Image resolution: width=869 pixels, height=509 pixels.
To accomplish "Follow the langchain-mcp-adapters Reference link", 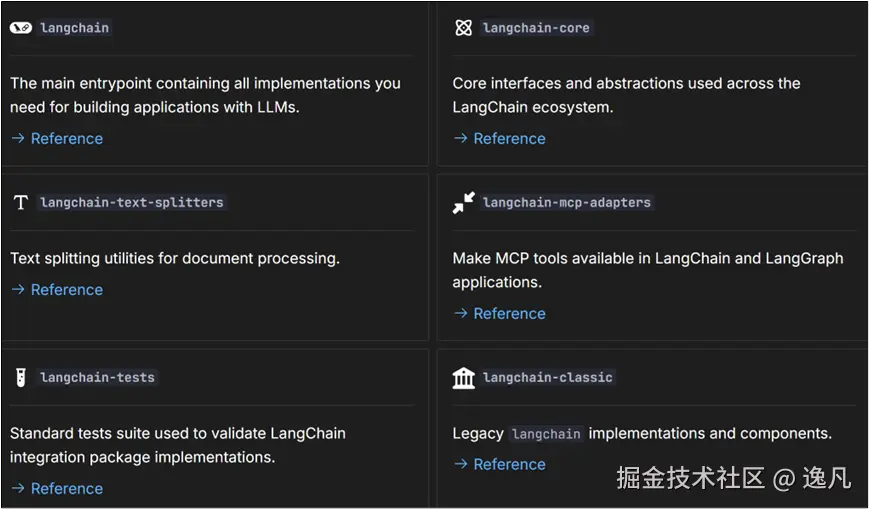I will coord(509,314).
